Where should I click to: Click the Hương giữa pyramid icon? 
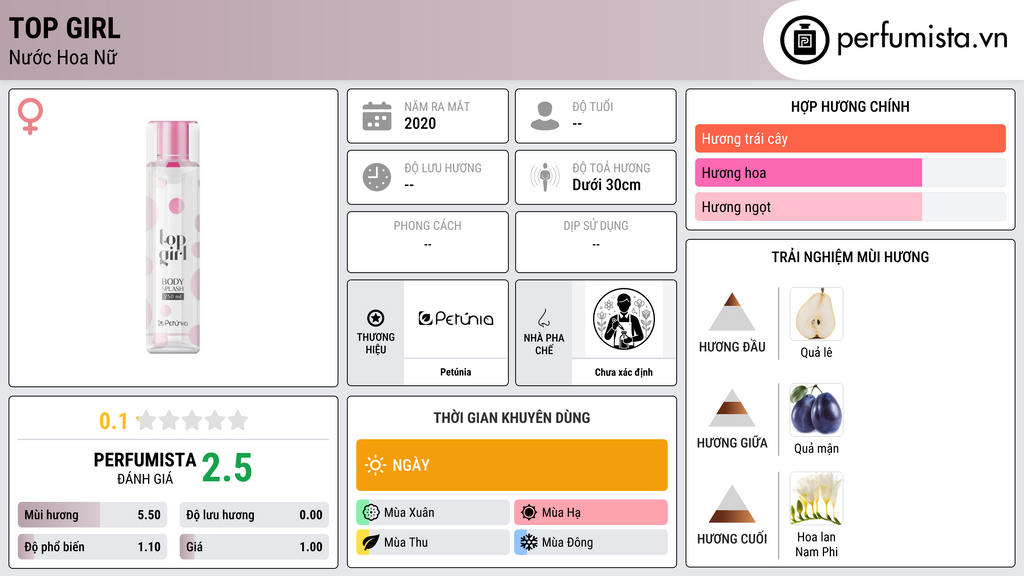pyautogui.click(x=732, y=408)
